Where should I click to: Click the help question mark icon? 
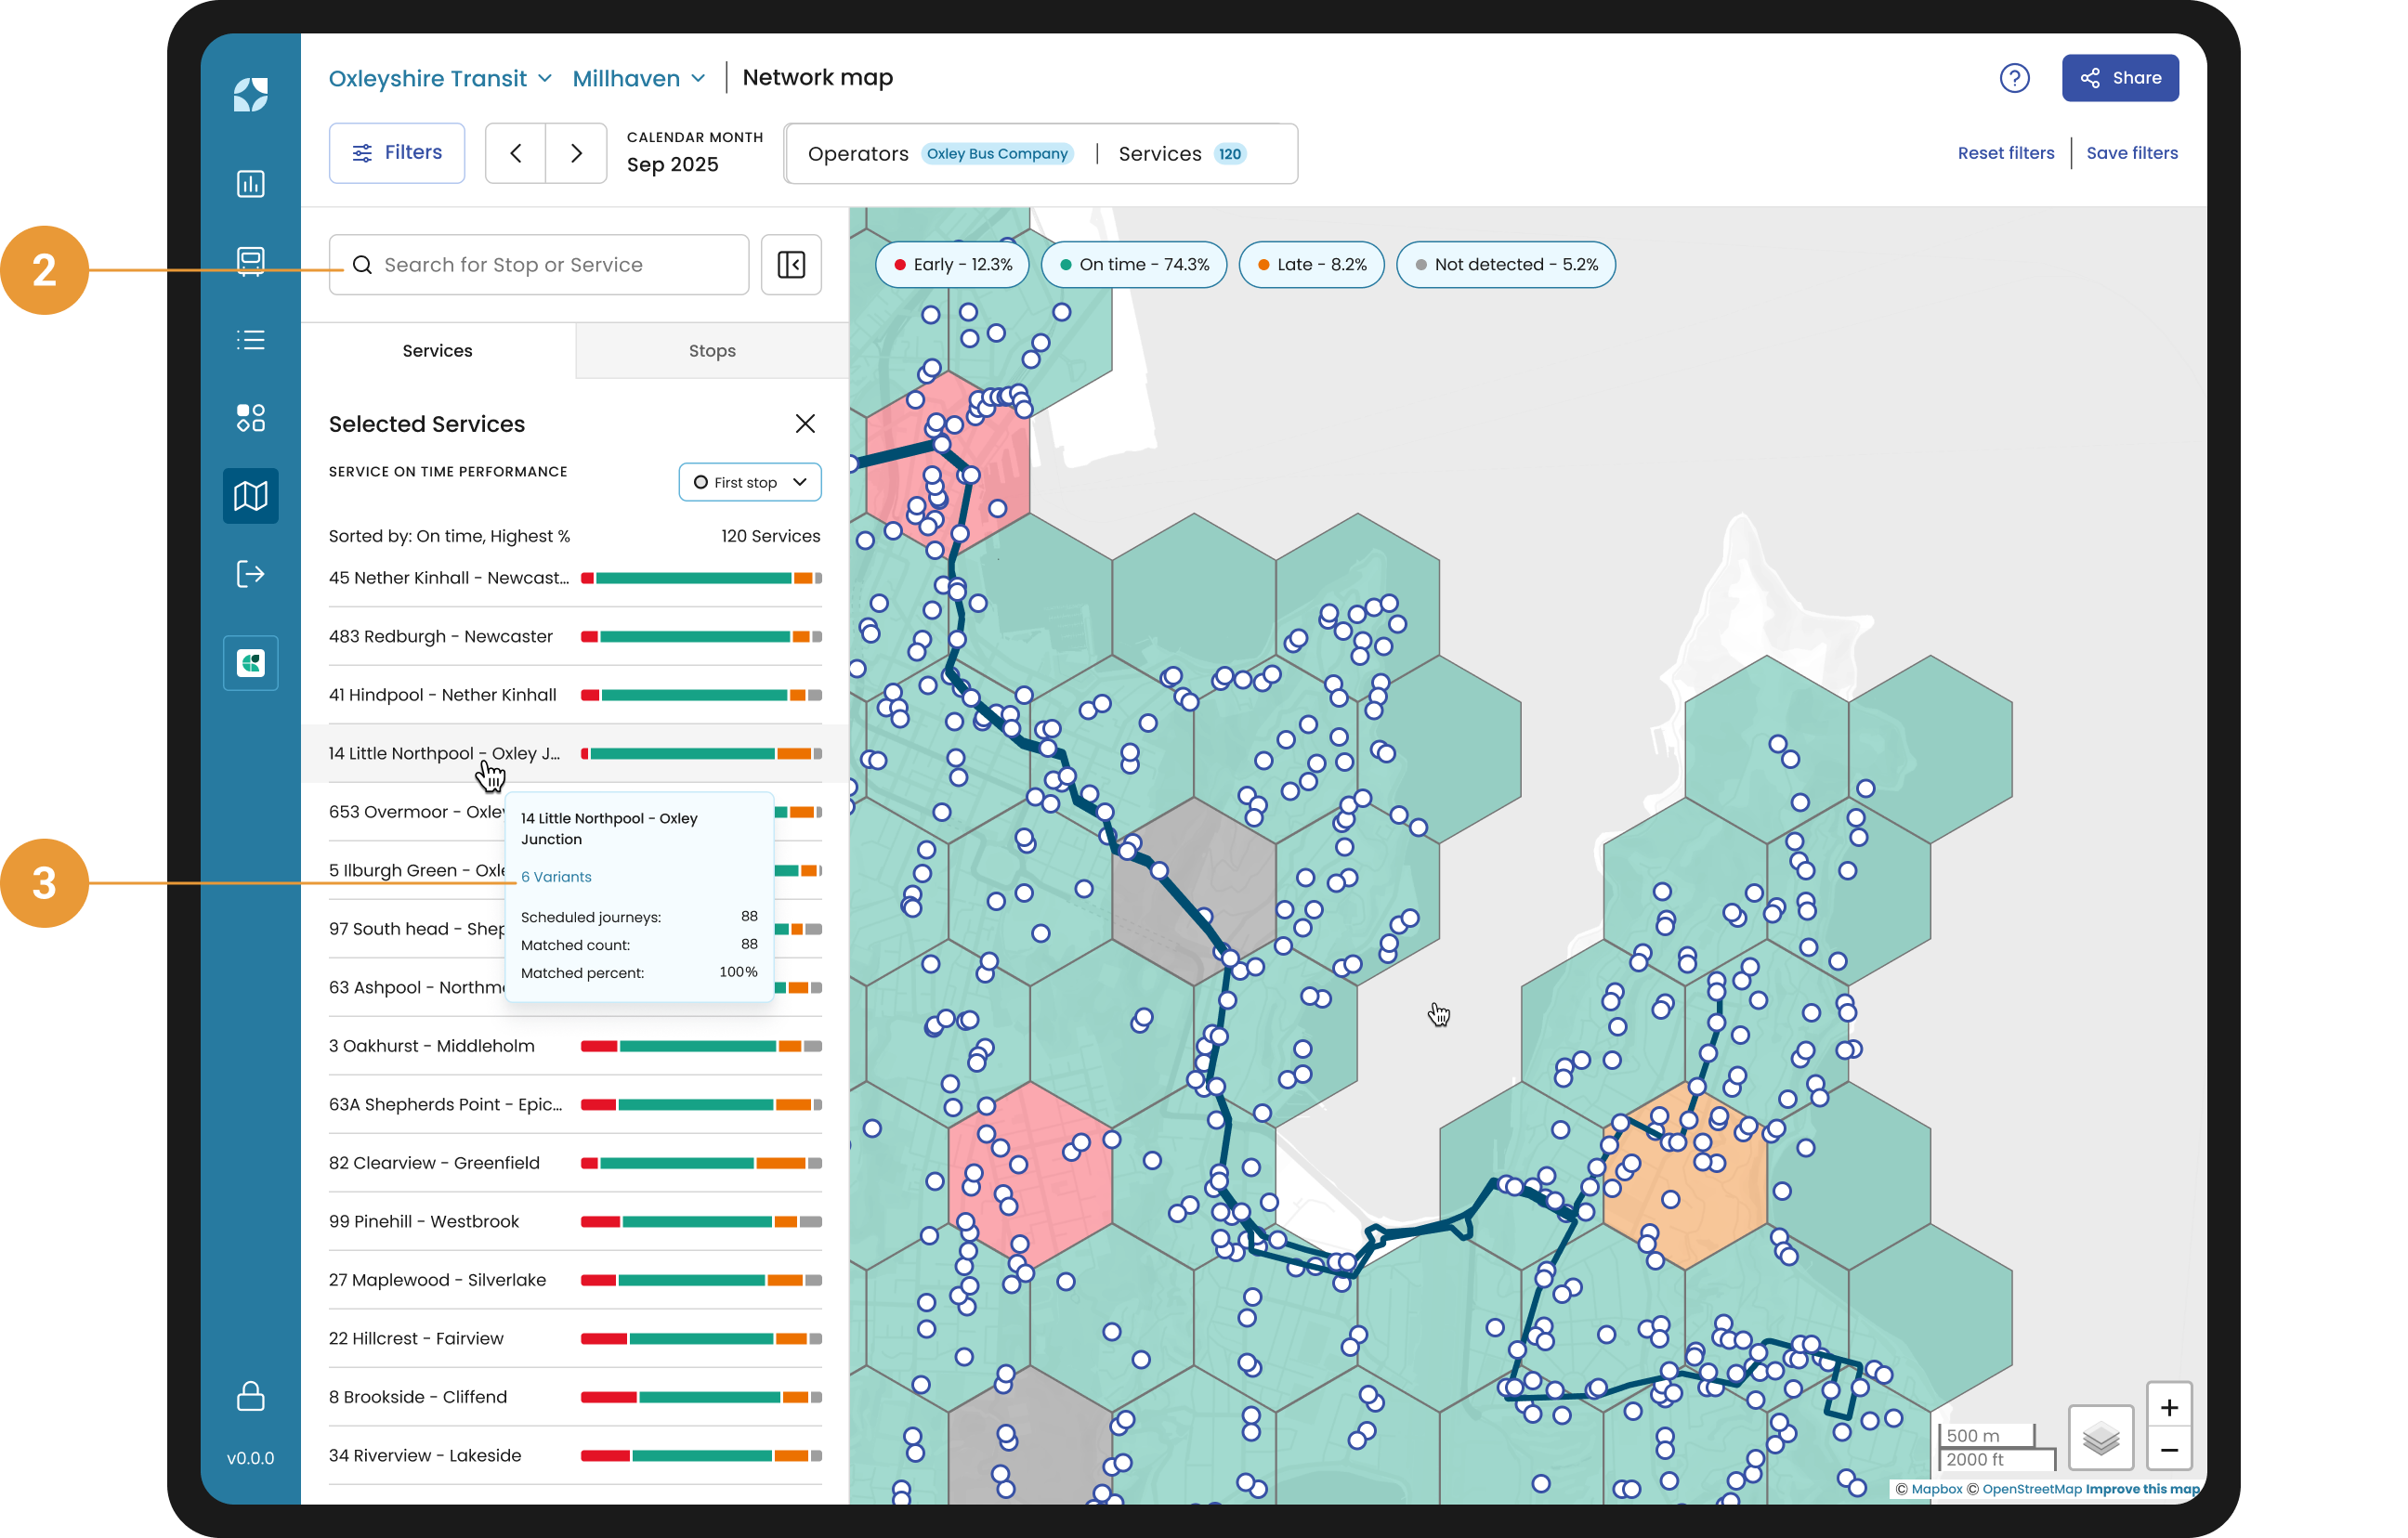click(2014, 78)
